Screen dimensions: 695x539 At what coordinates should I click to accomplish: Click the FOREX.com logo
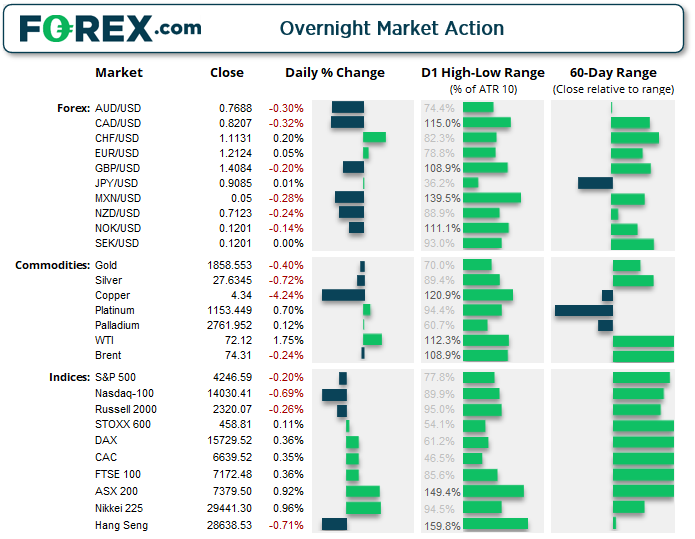click(110, 28)
